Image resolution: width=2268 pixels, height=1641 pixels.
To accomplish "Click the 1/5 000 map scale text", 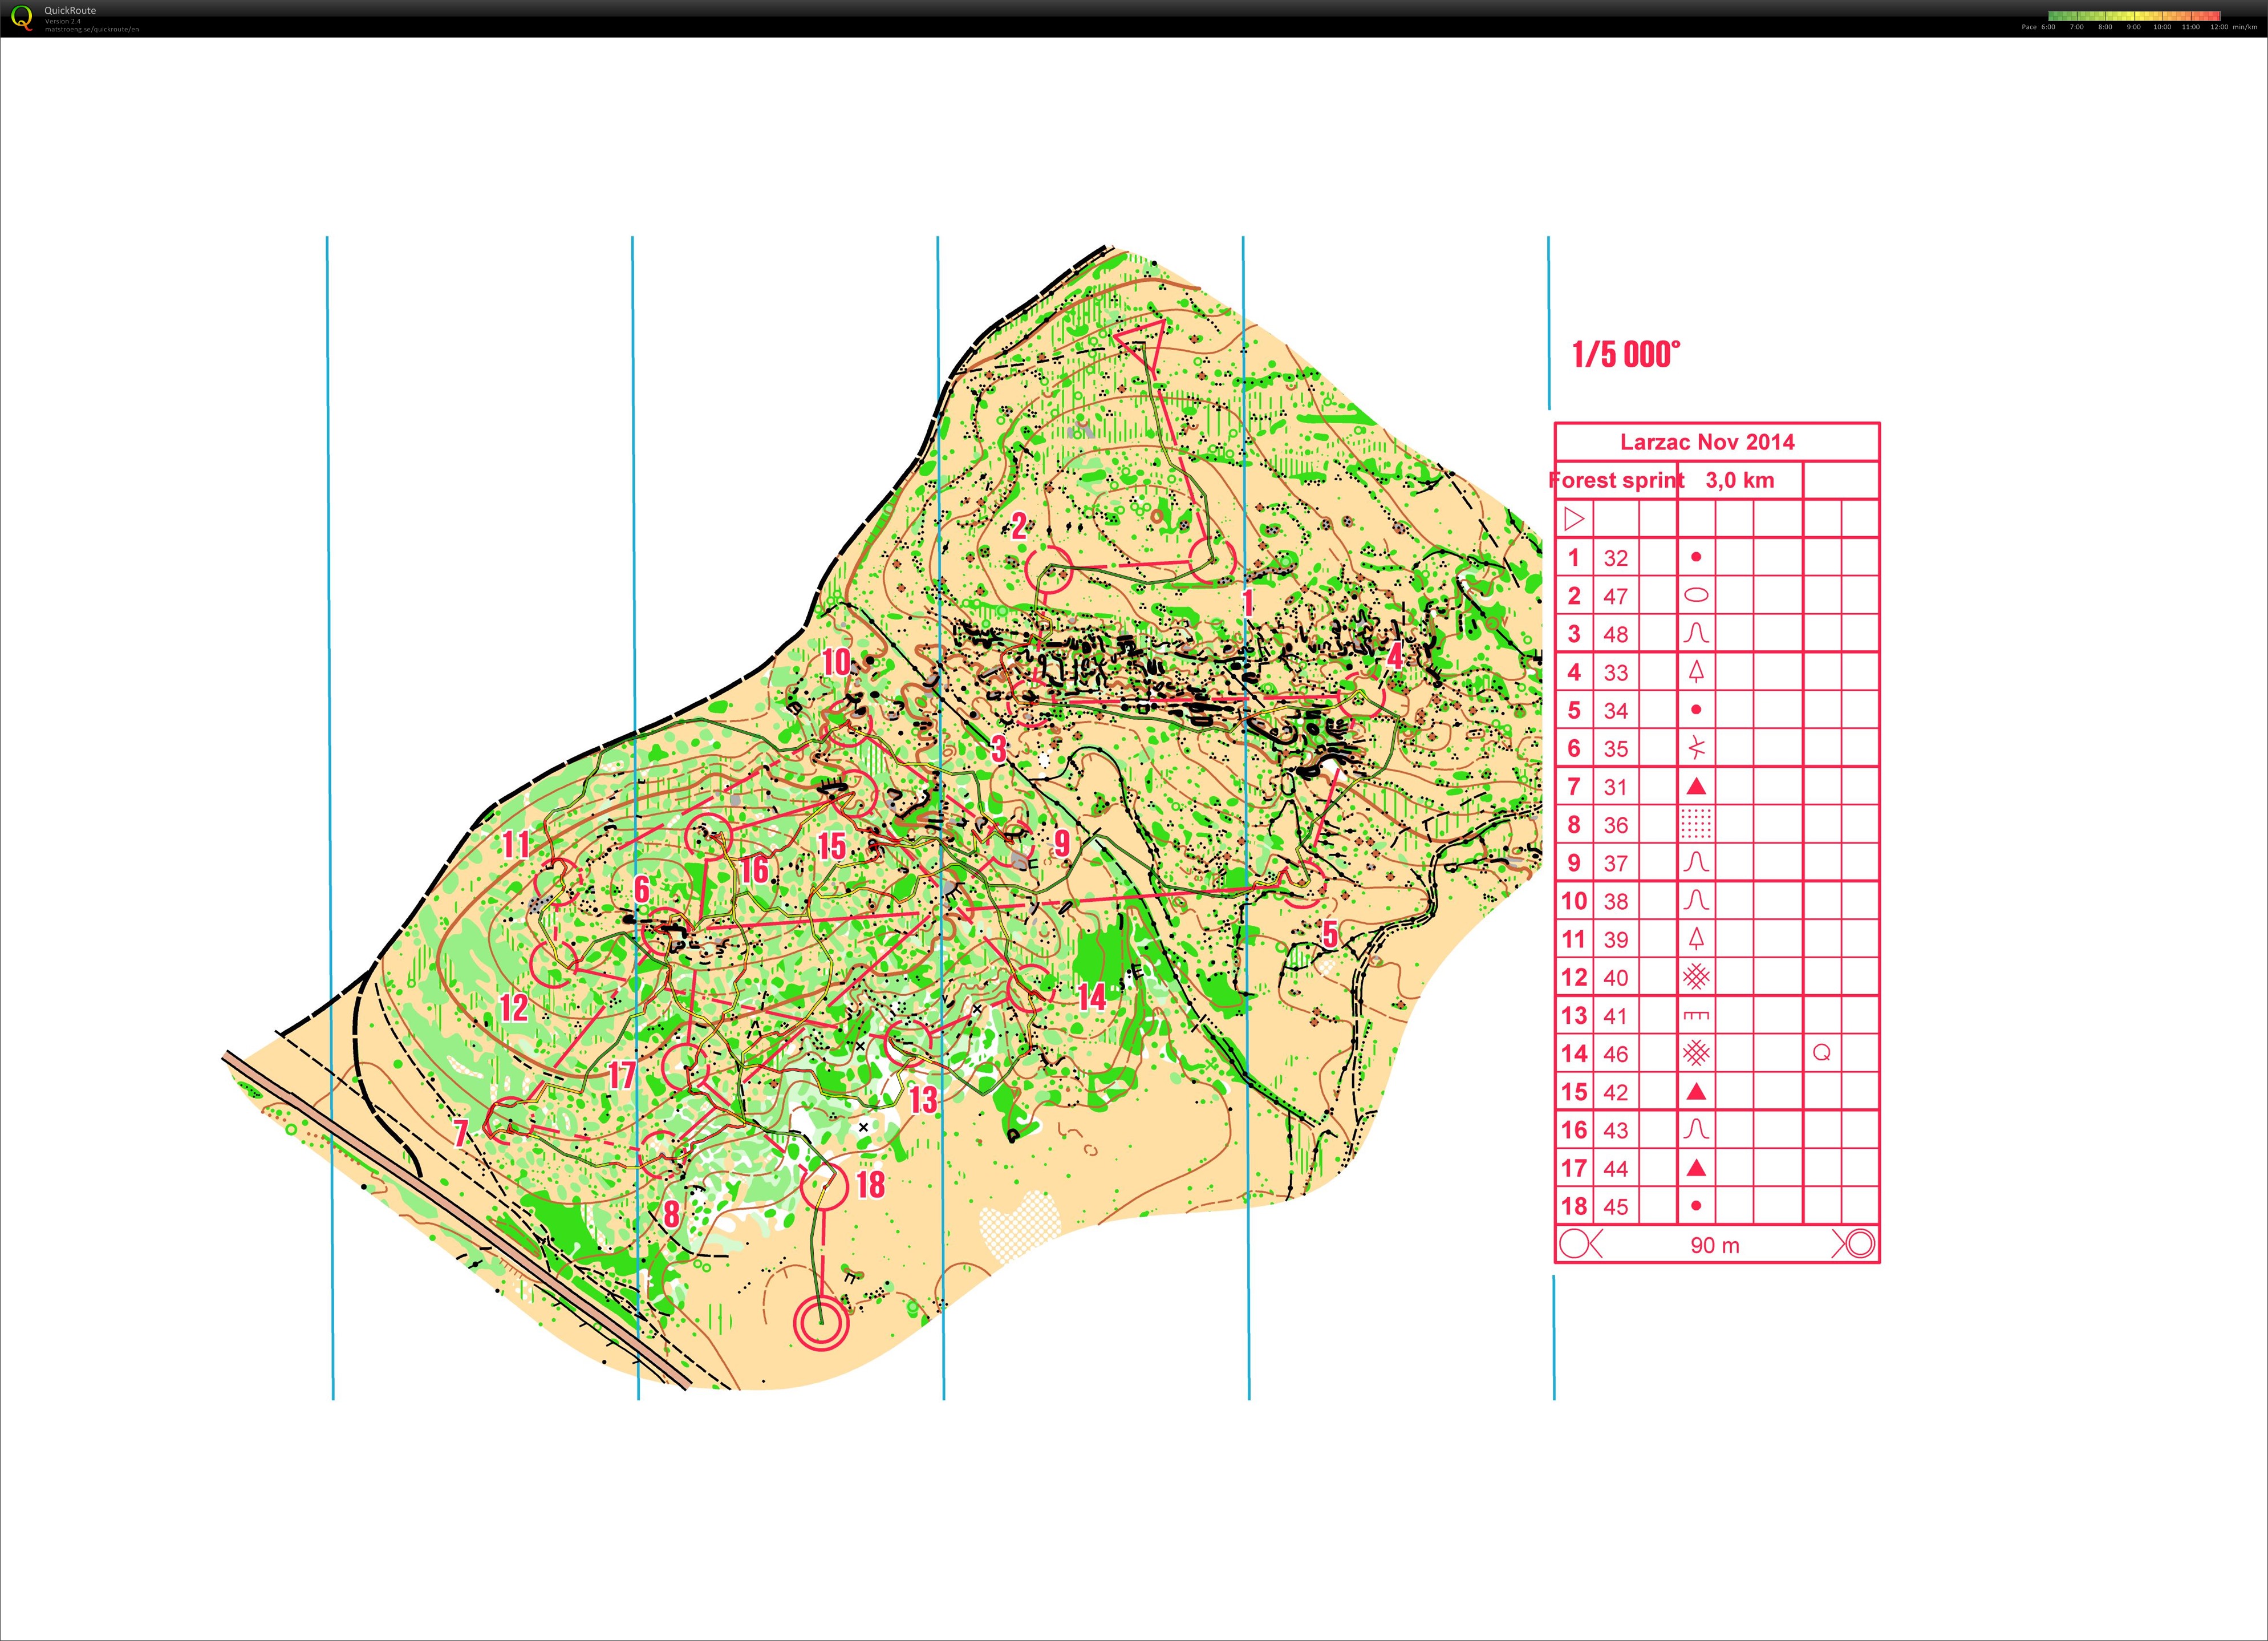I will tap(1627, 354).
